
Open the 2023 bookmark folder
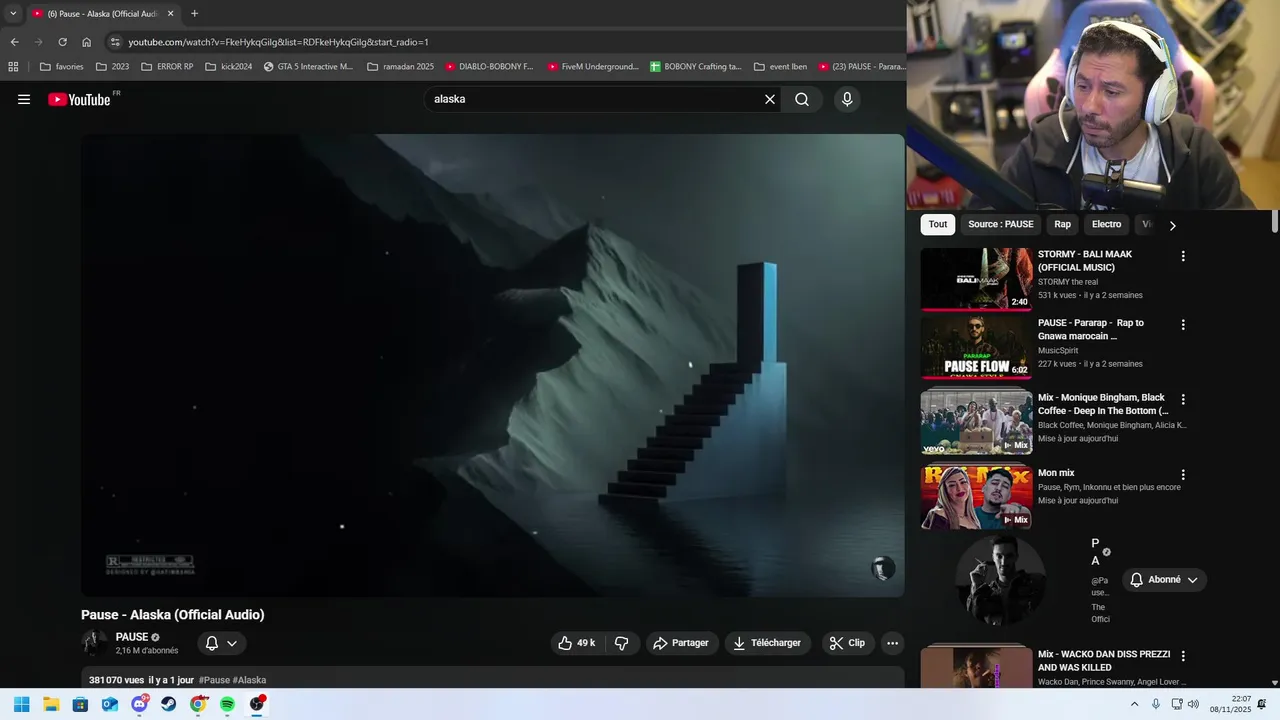112,67
